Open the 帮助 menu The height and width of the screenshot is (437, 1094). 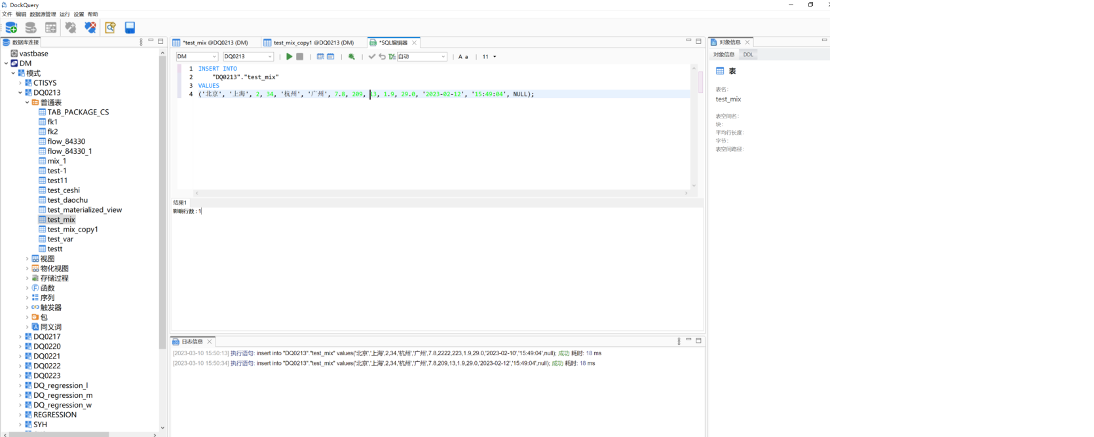pos(93,14)
